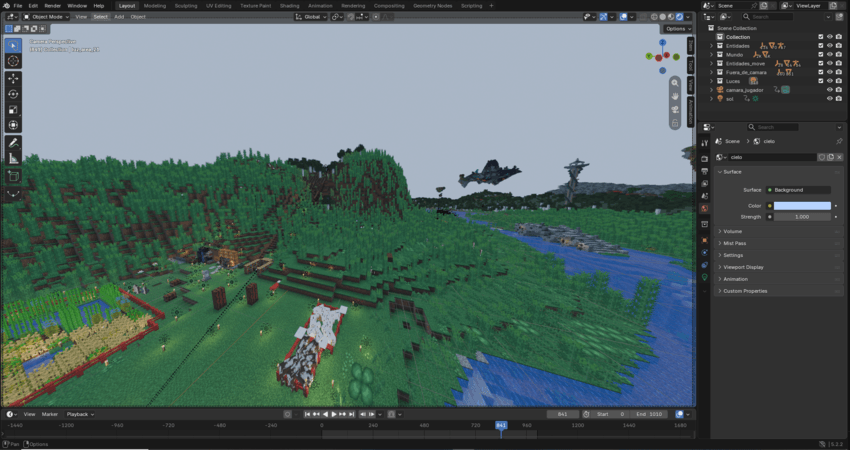Open the timeline Playback popover
The image size is (850, 450).
[x=80, y=414]
